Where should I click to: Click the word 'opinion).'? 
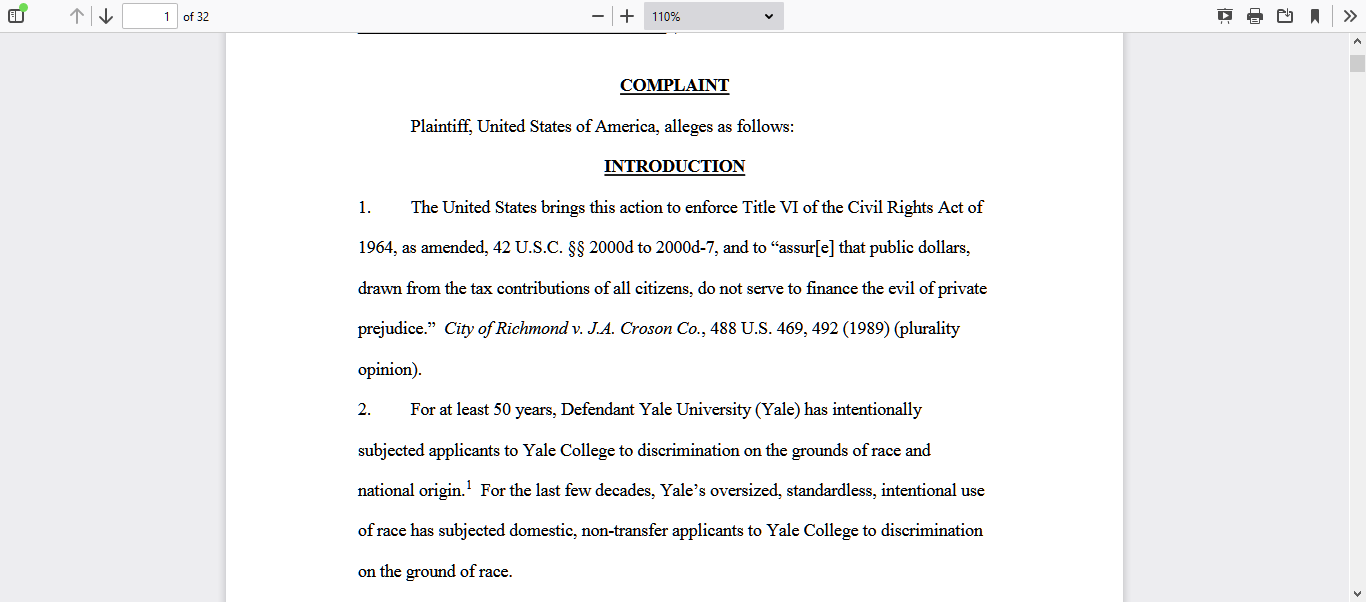click(x=390, y=370)
